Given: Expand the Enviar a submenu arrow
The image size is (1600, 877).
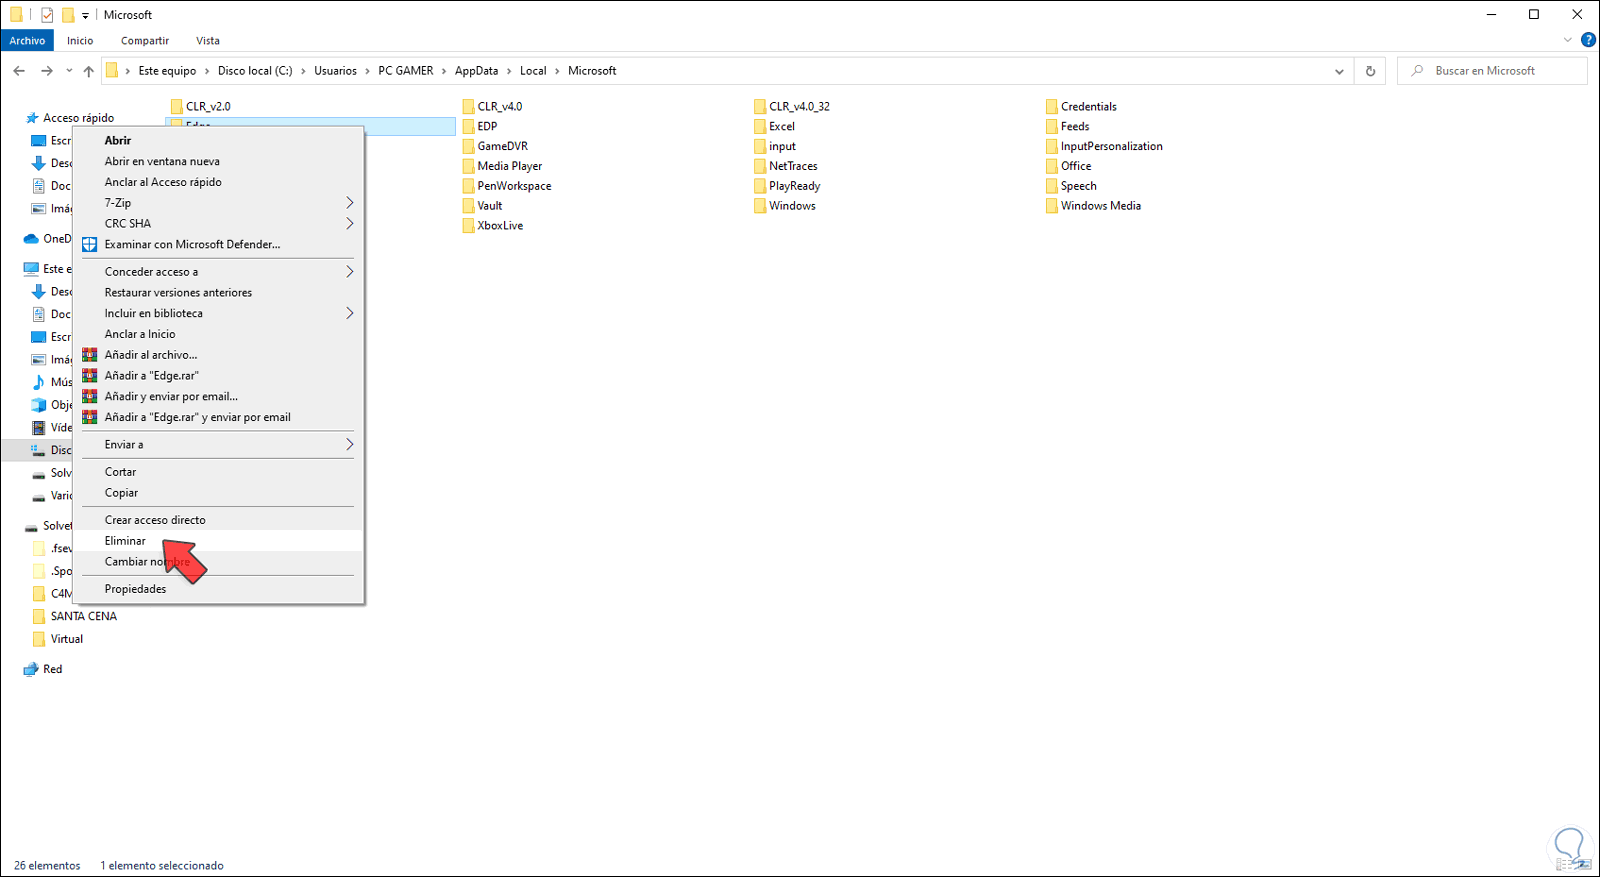Looking at the screenshot, I should (x=350, y=444).
